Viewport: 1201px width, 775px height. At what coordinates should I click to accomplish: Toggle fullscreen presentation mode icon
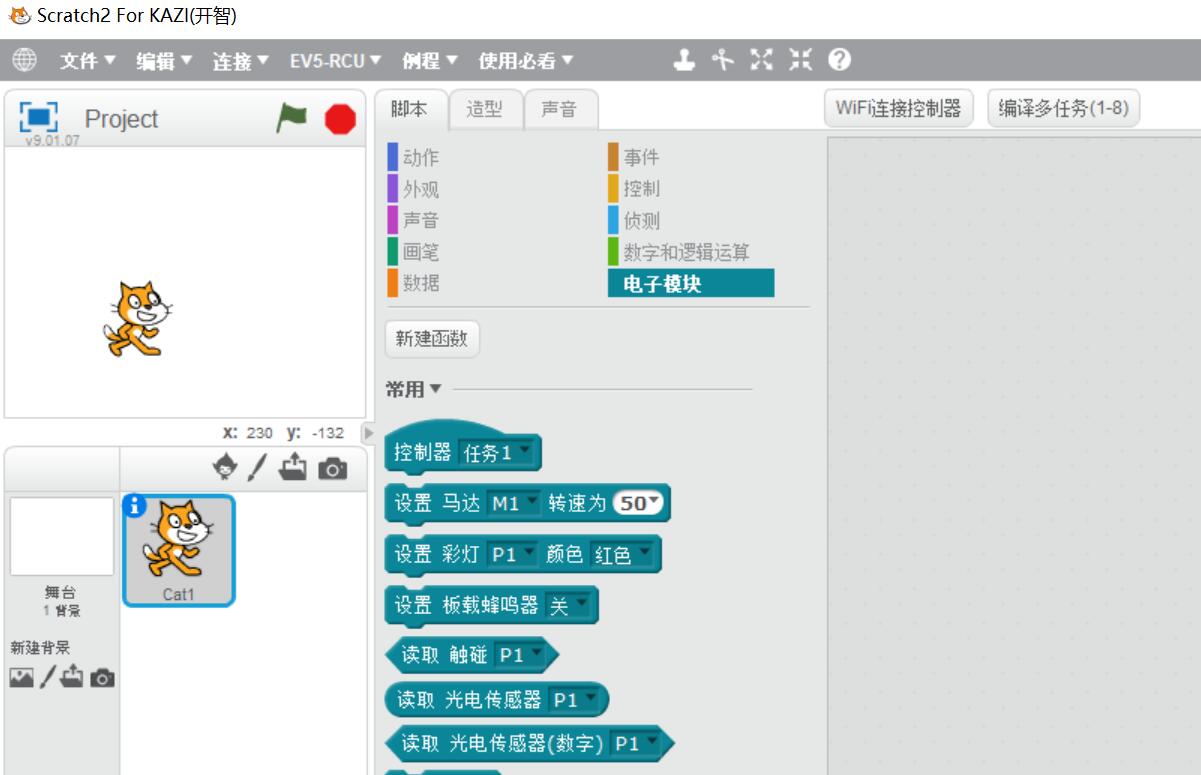pos(39,117)
